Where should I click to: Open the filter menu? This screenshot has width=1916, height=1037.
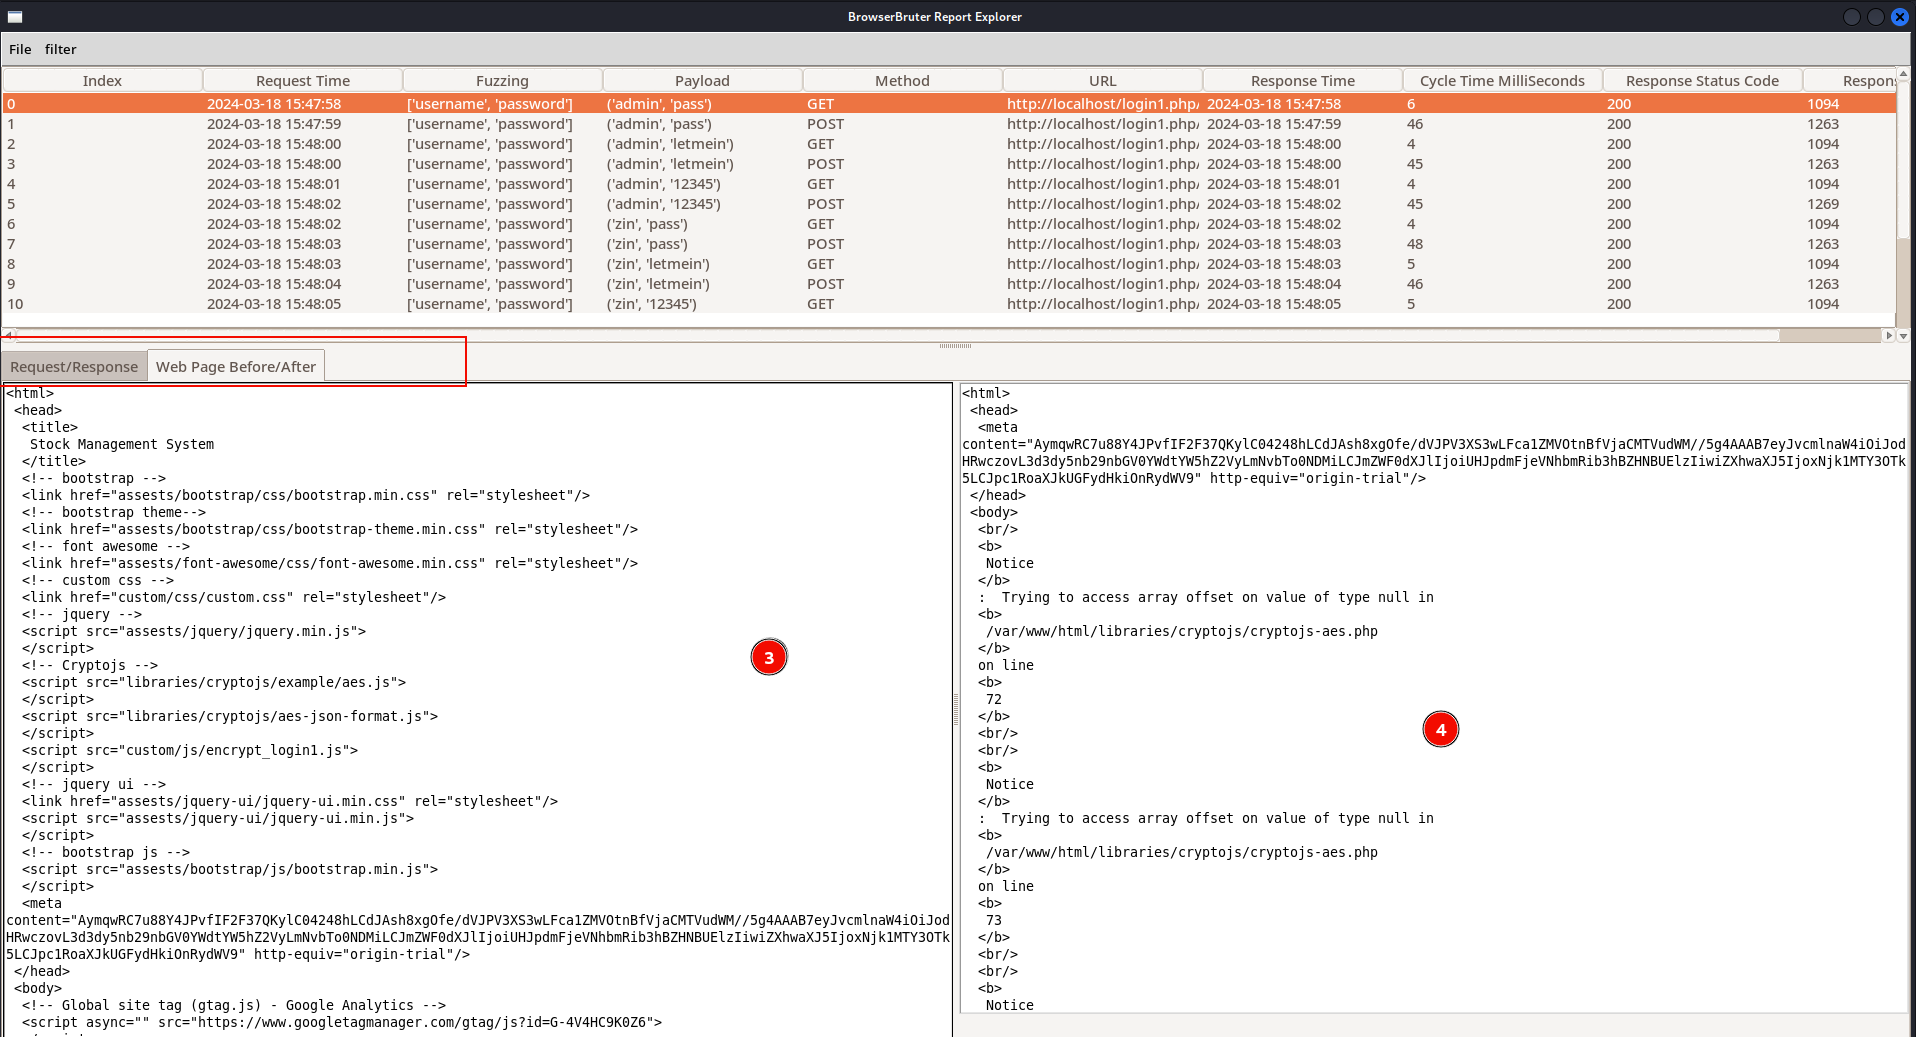point(60,49)
